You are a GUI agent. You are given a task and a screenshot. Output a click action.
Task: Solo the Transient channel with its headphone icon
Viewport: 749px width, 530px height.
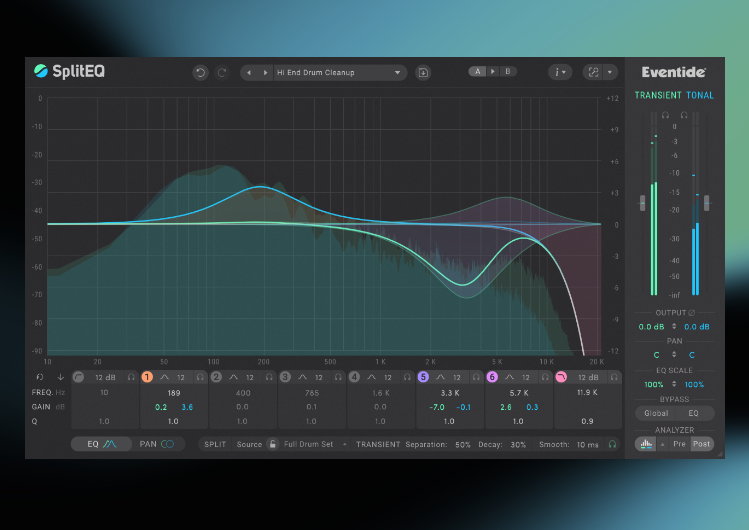click(665, 115)
